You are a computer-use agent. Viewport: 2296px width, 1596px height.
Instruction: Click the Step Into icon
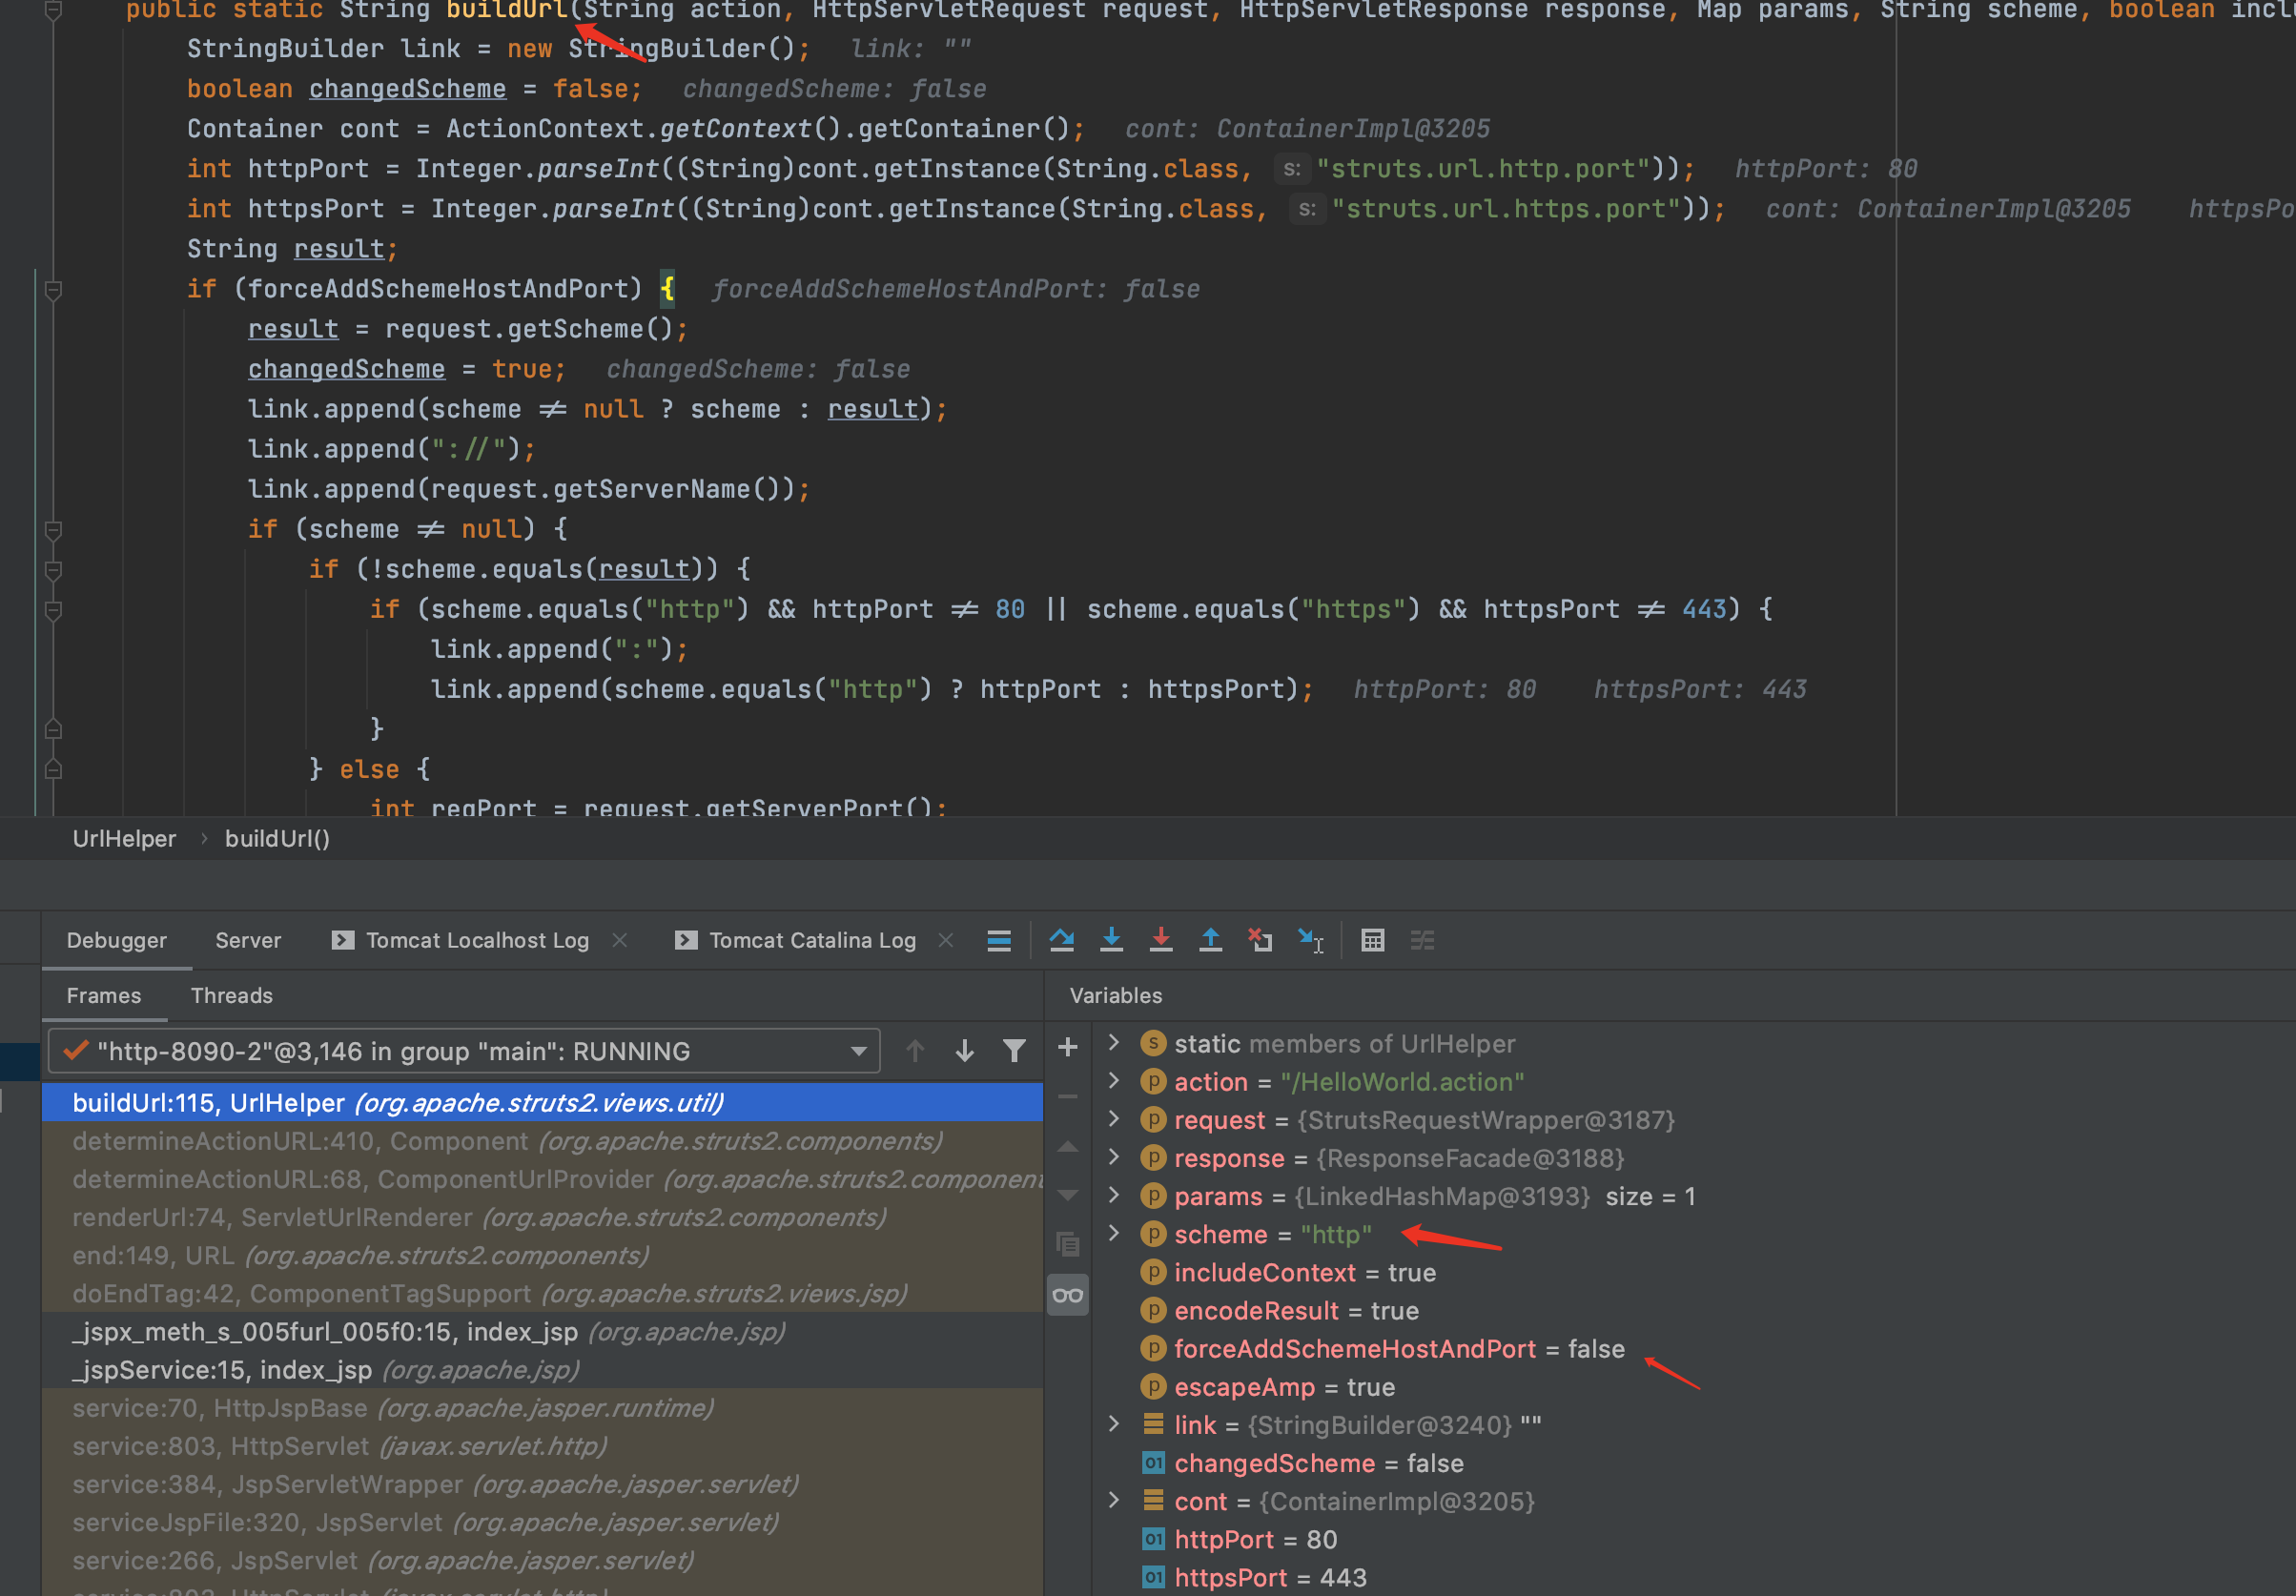(x=1111, y=940)
